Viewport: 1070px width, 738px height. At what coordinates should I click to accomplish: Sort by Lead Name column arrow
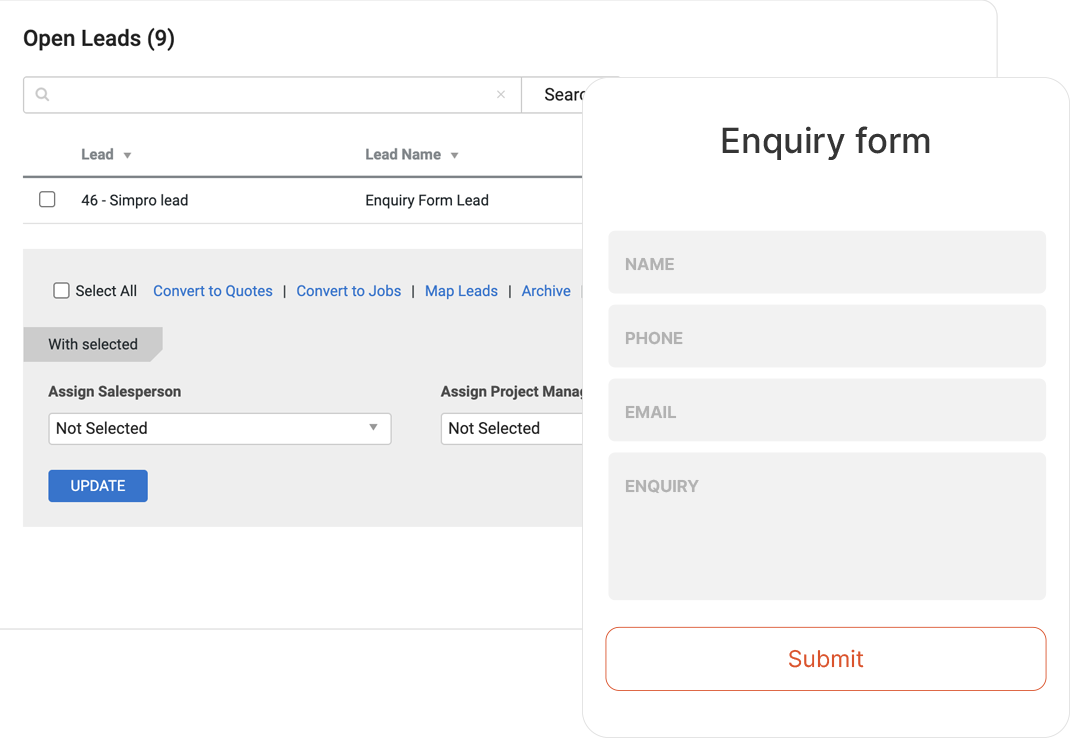pos(454,155)
